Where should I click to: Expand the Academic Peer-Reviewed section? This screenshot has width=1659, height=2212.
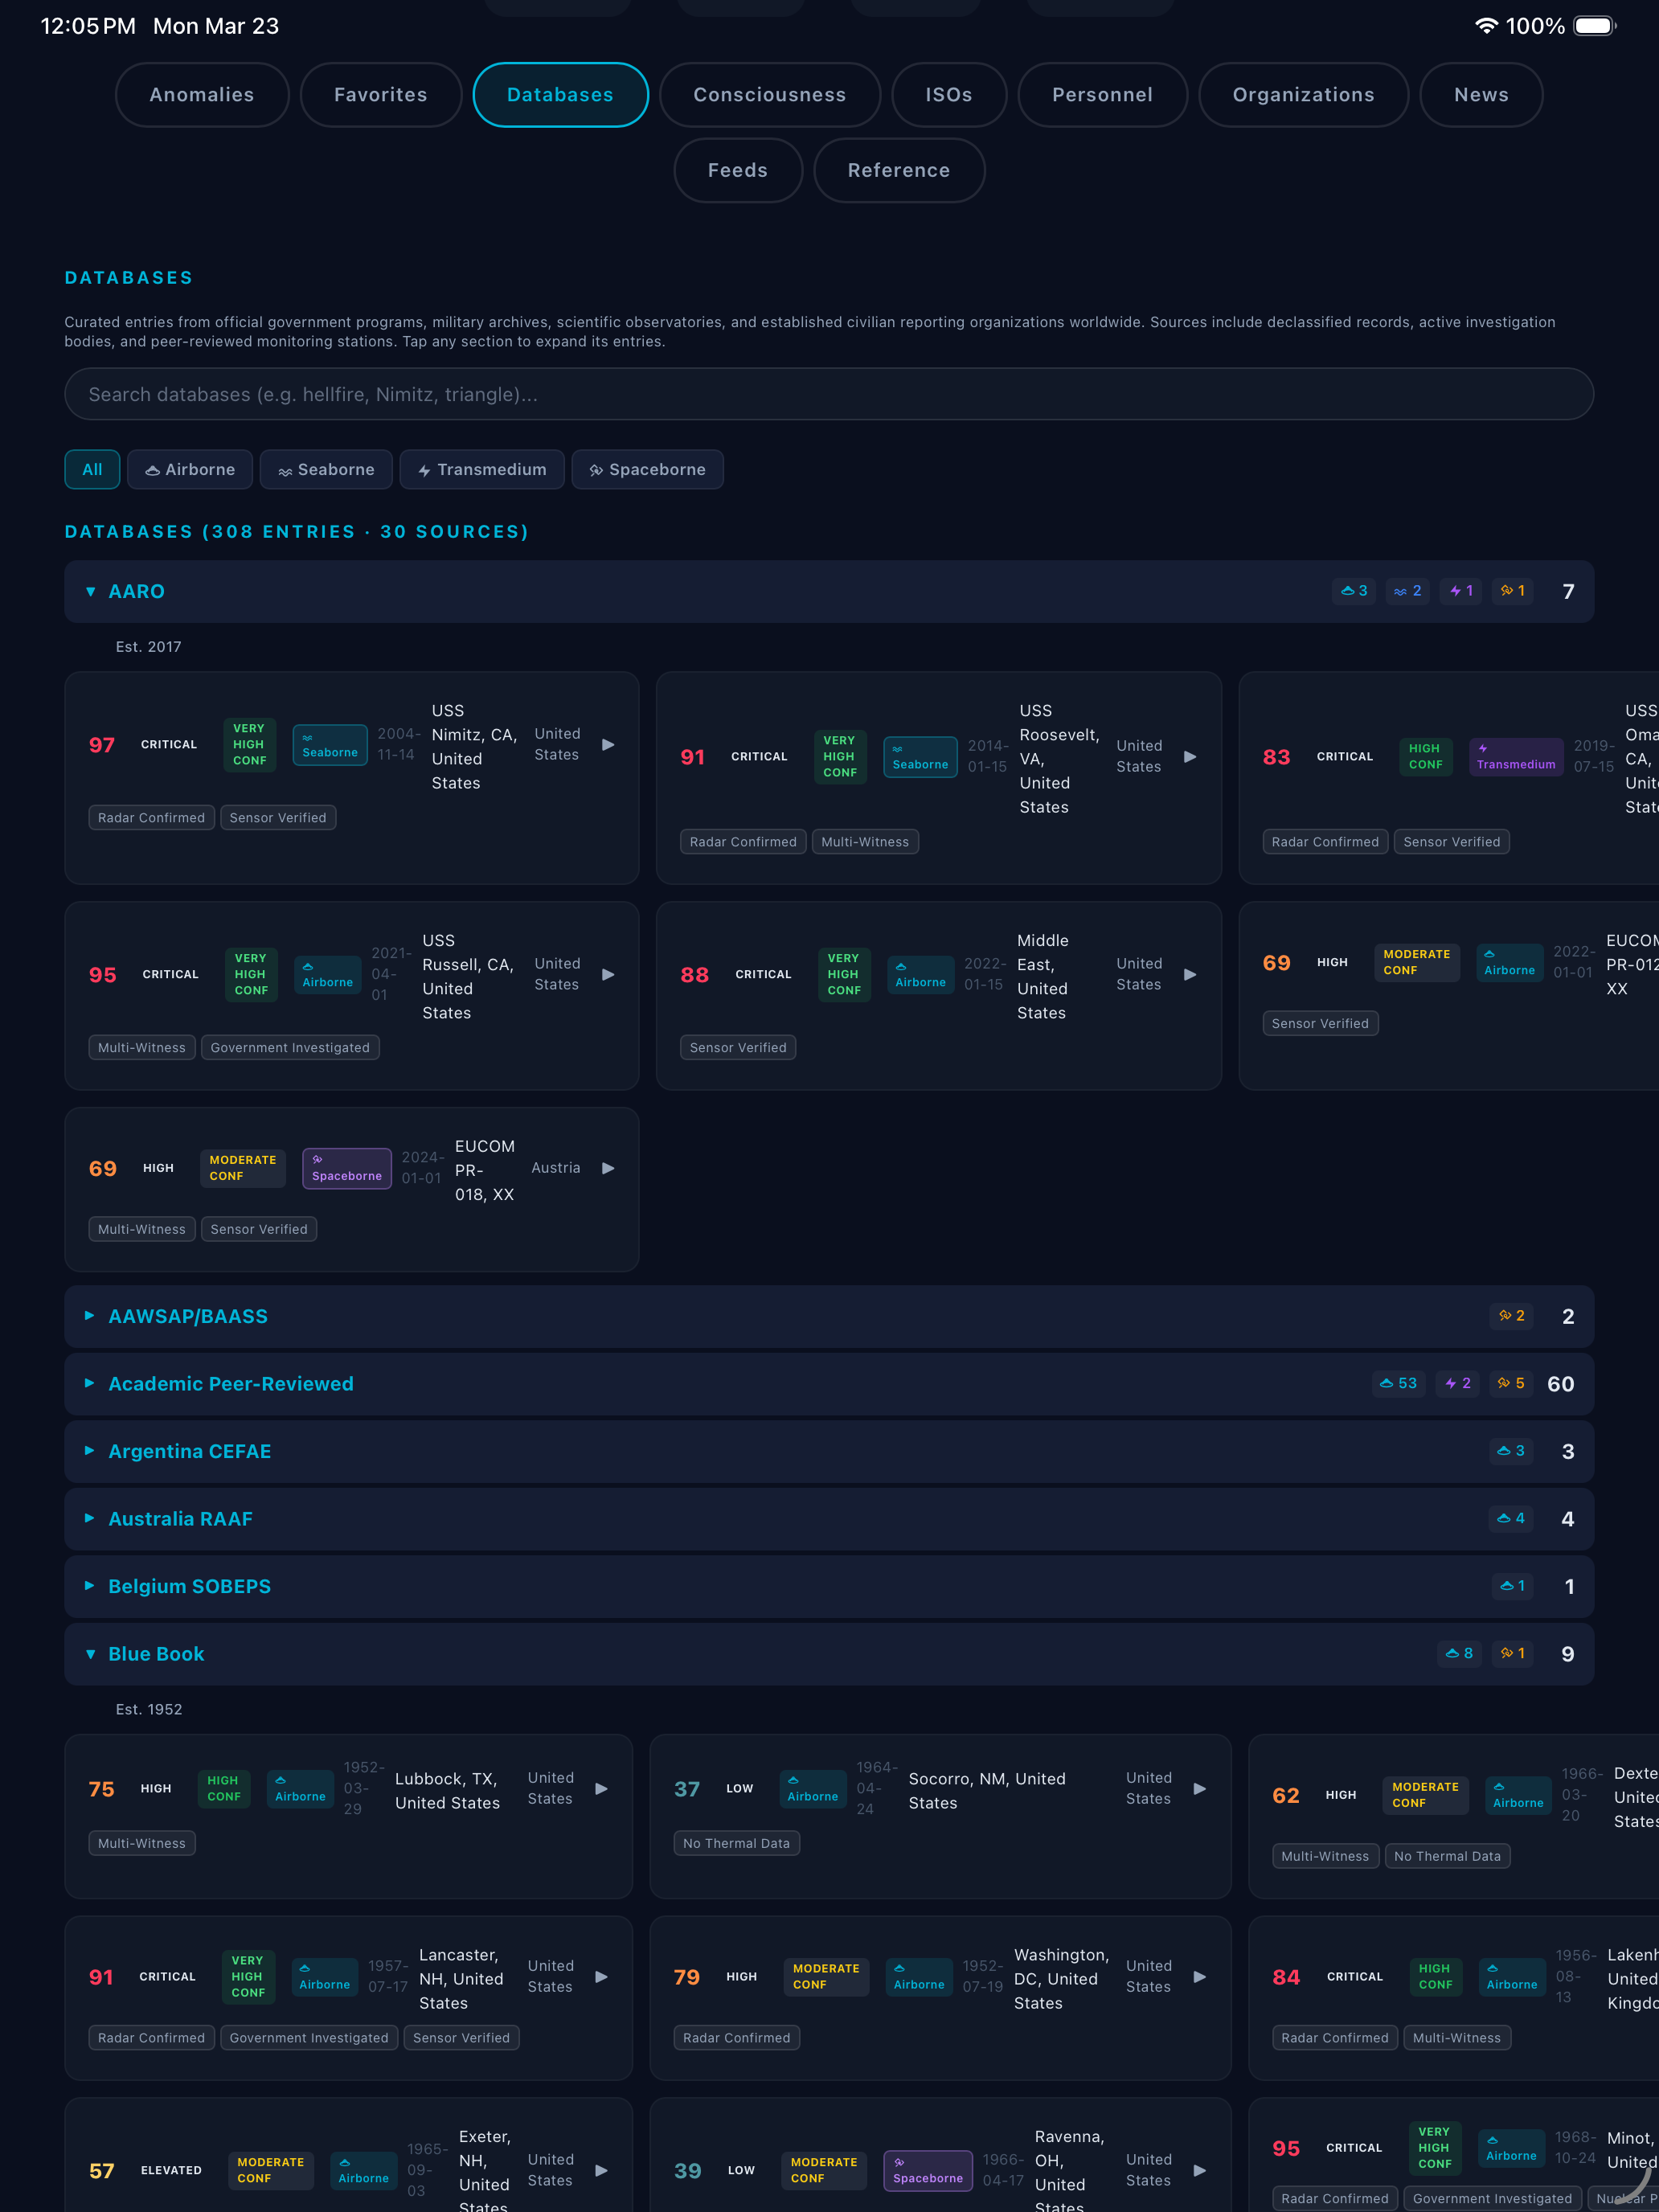tap(829, 1383)
